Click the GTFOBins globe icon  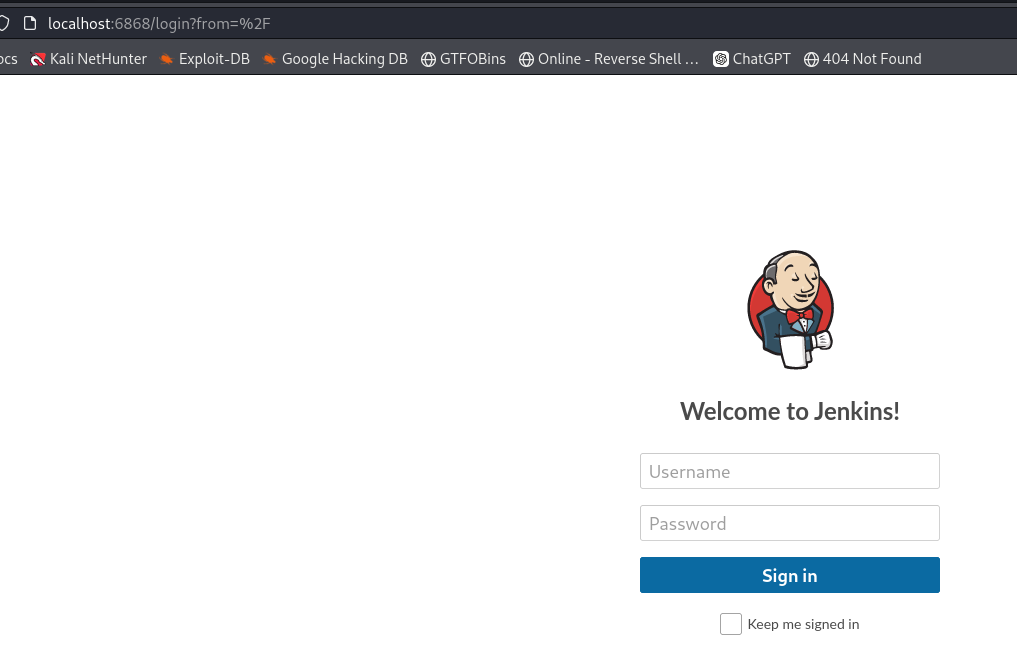(x=428, y=59)
